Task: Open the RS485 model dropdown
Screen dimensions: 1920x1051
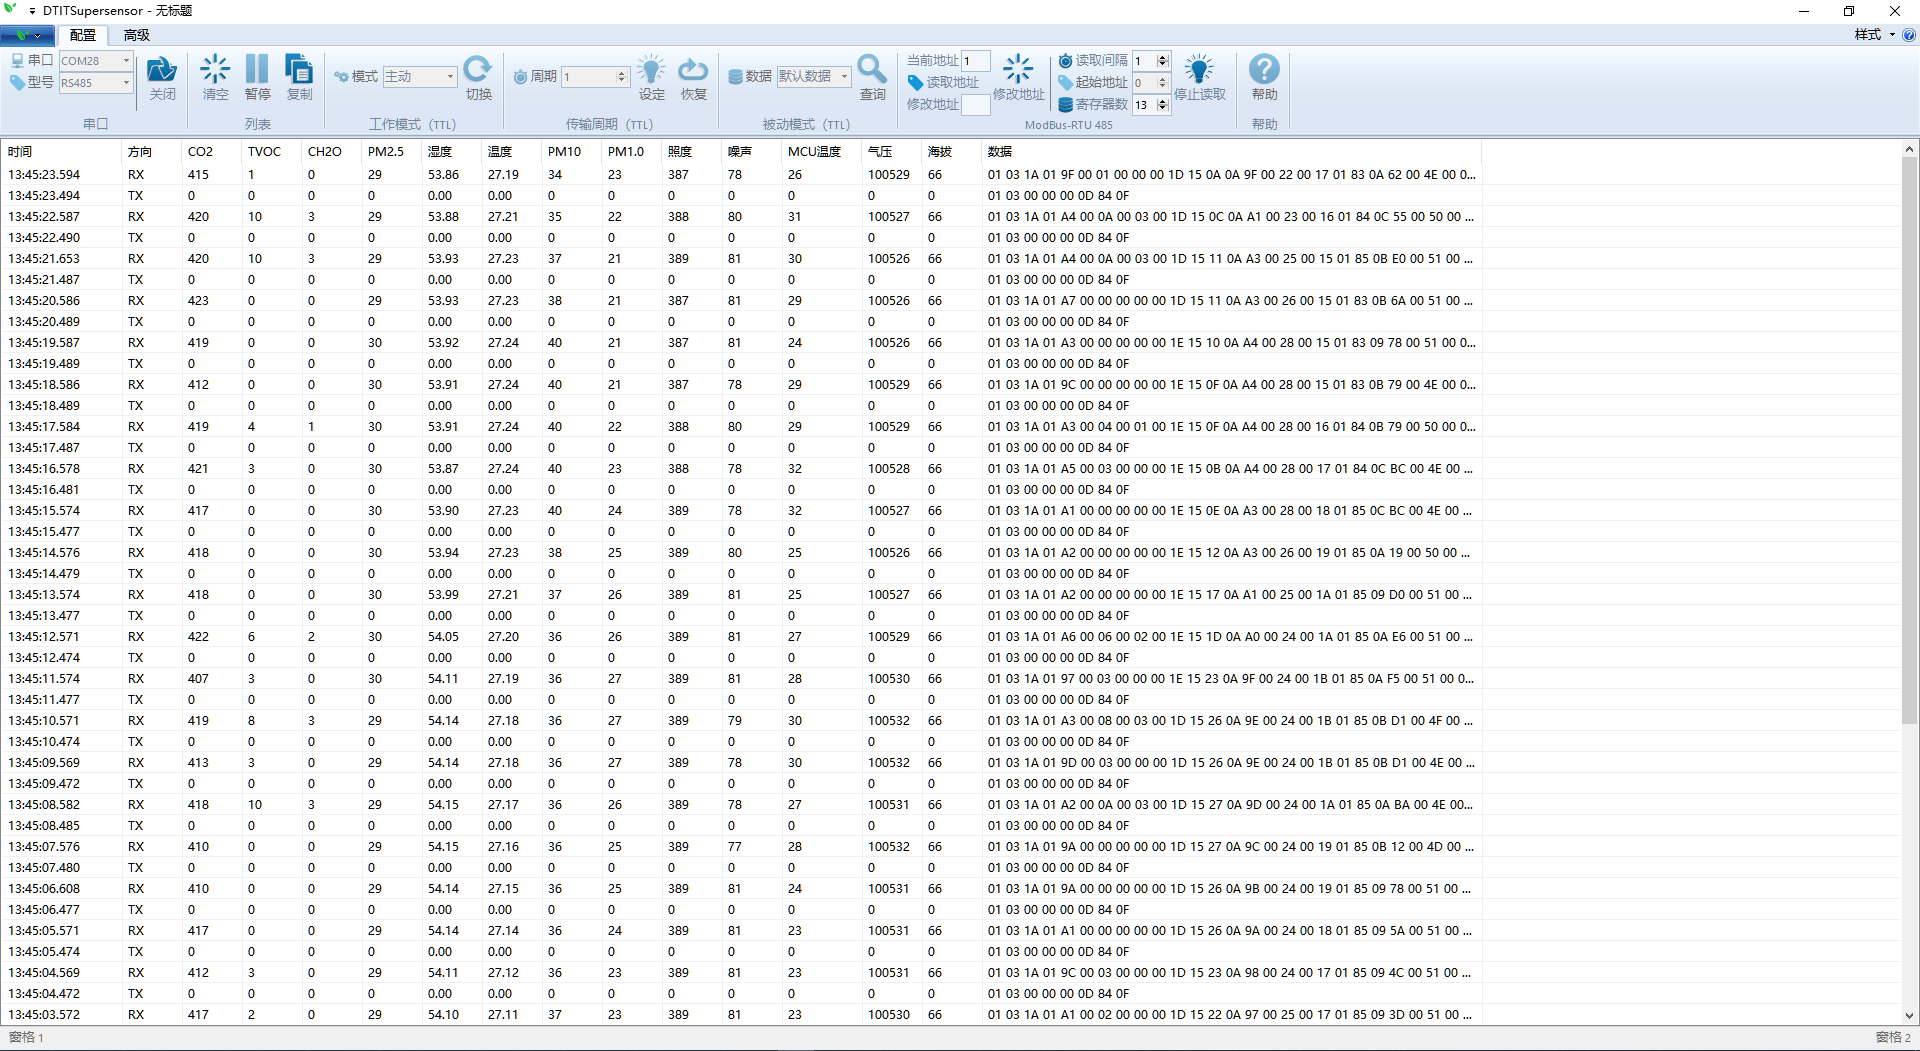Action: click(126, 83)
